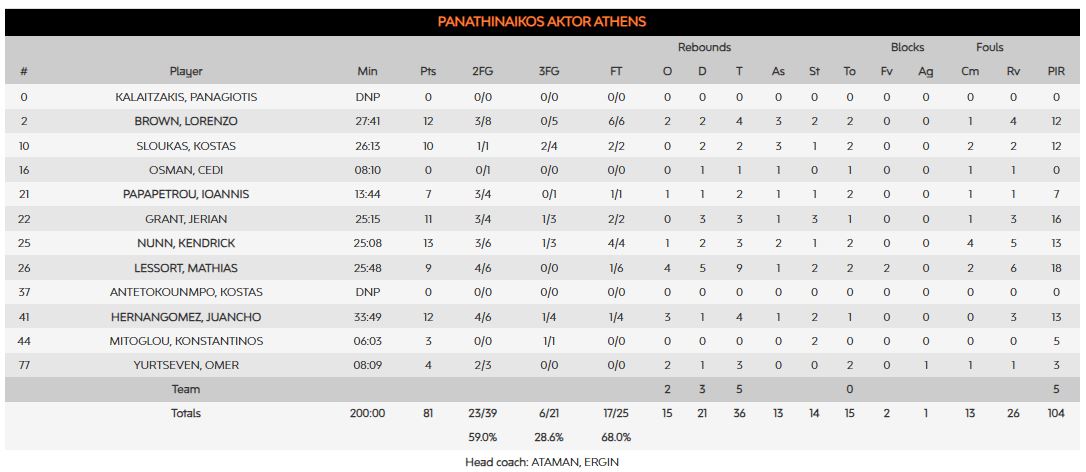Click Kalaitzakis, Panagiotis player name

tap(186, 97)
